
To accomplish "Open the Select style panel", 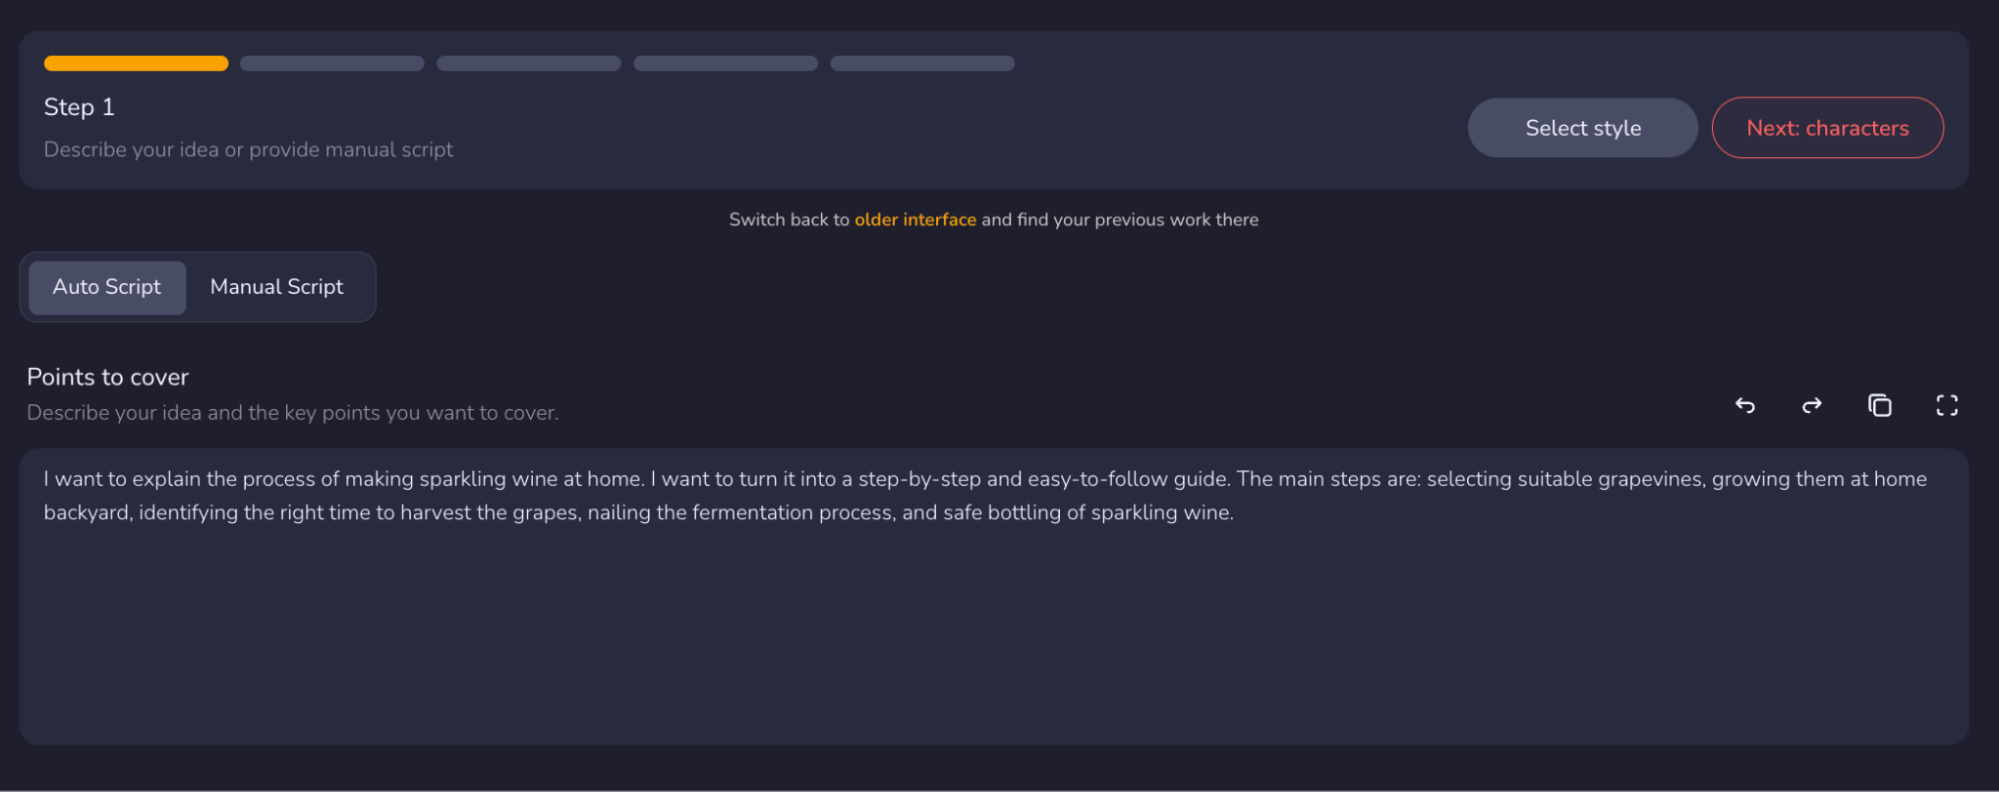I will click(1582, 127).
